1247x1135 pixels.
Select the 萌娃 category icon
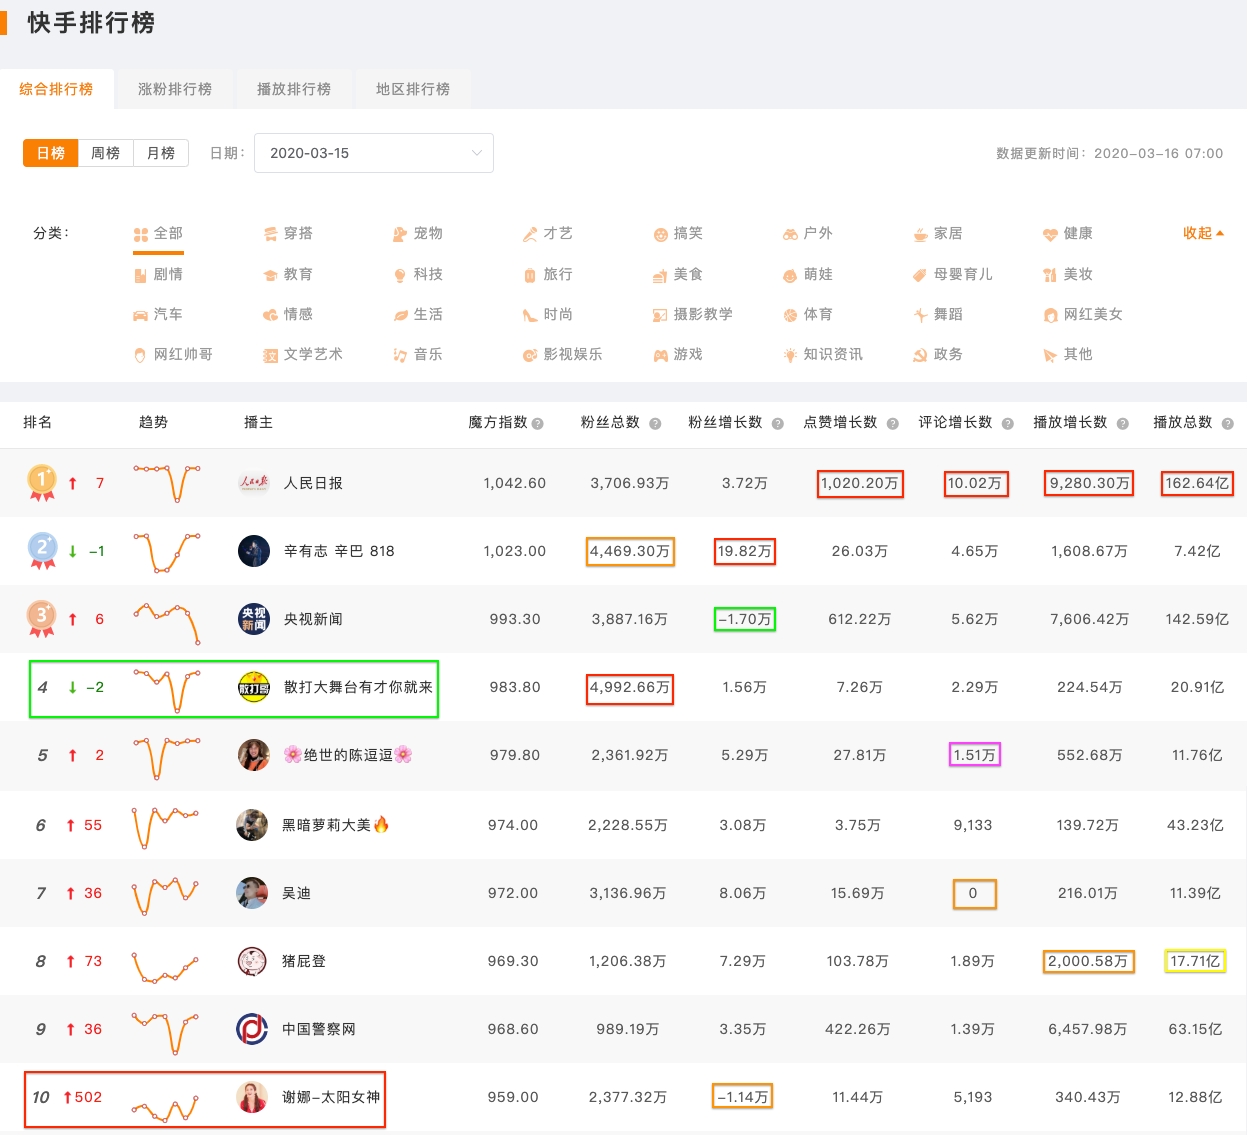coord(790,275)
